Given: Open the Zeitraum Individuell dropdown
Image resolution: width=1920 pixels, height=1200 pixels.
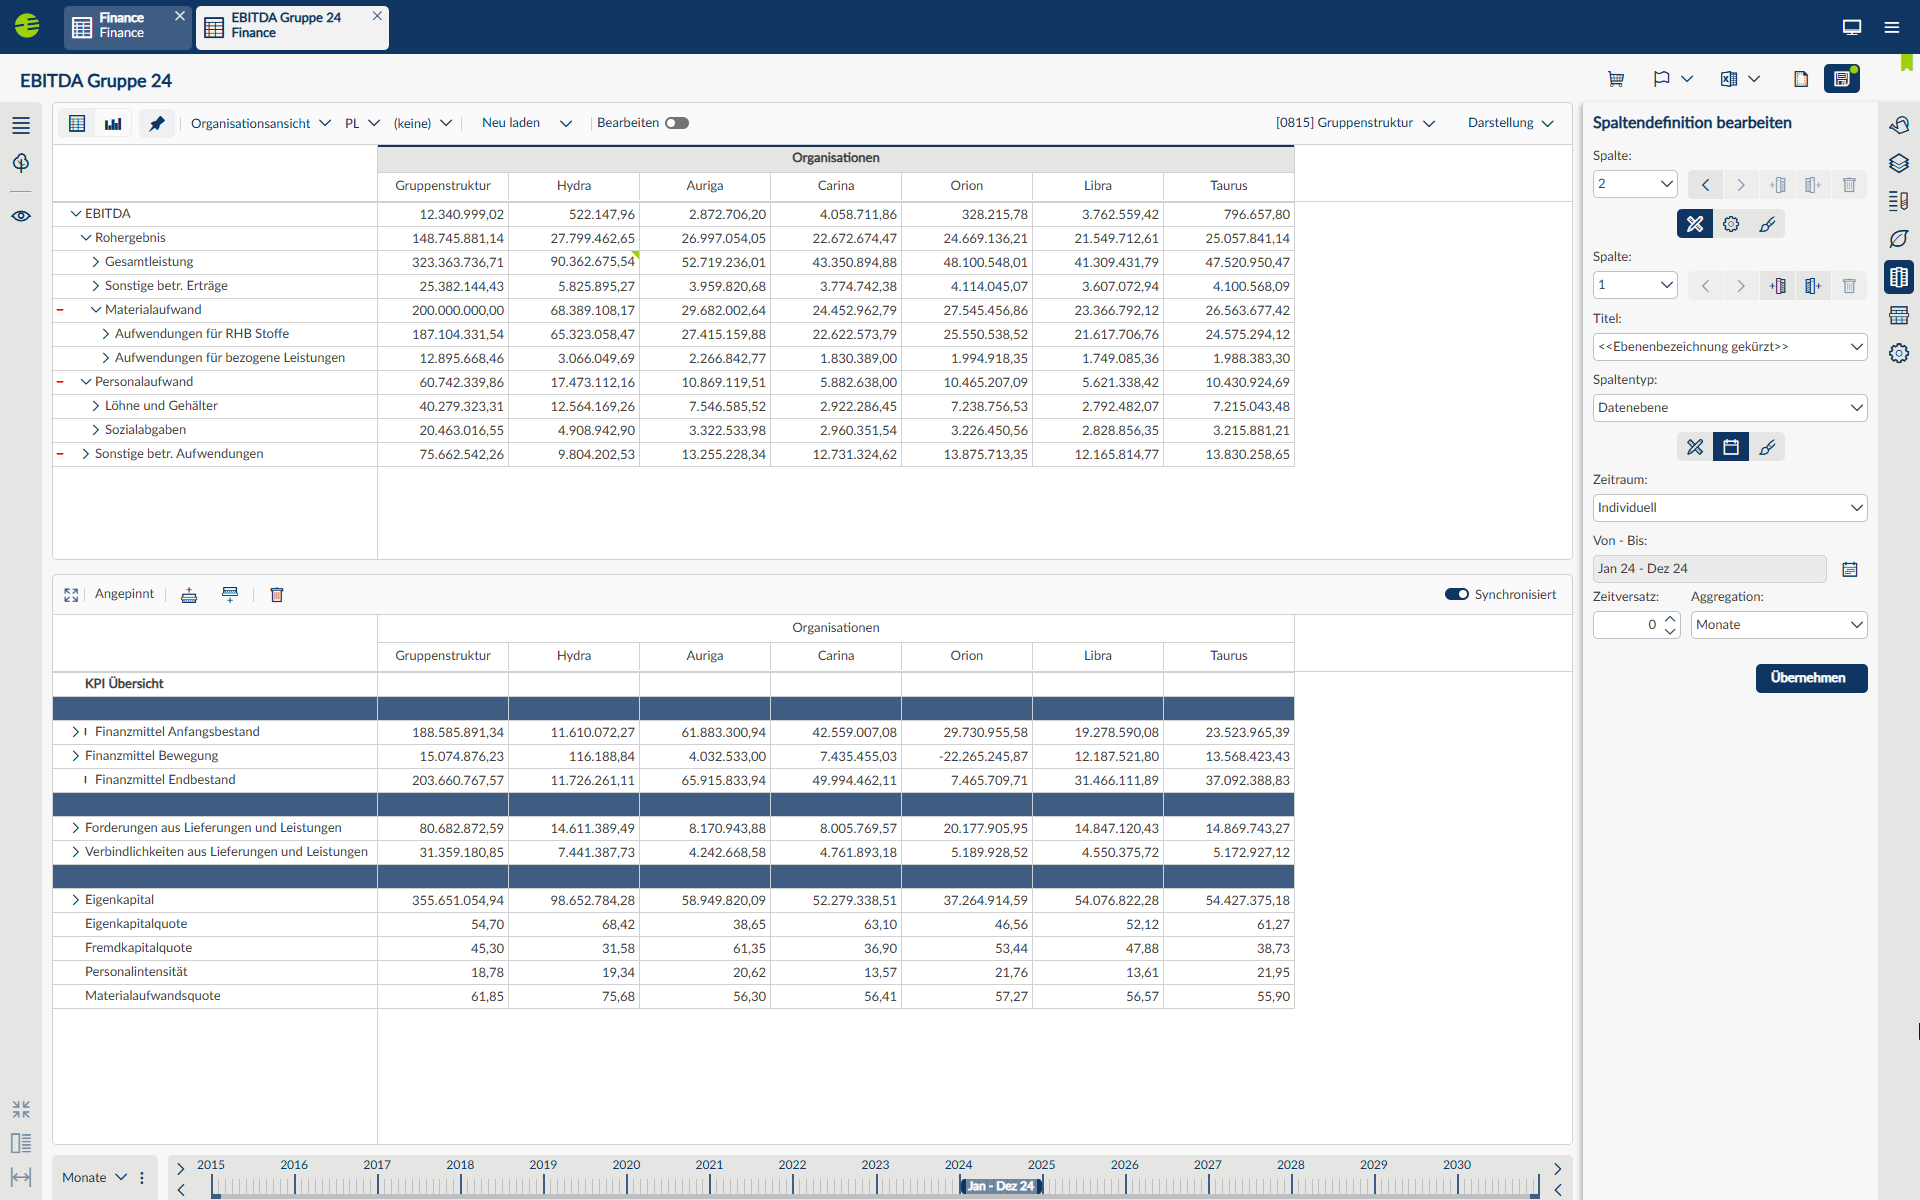Looking at the screenshot, I should [1730, 508].
